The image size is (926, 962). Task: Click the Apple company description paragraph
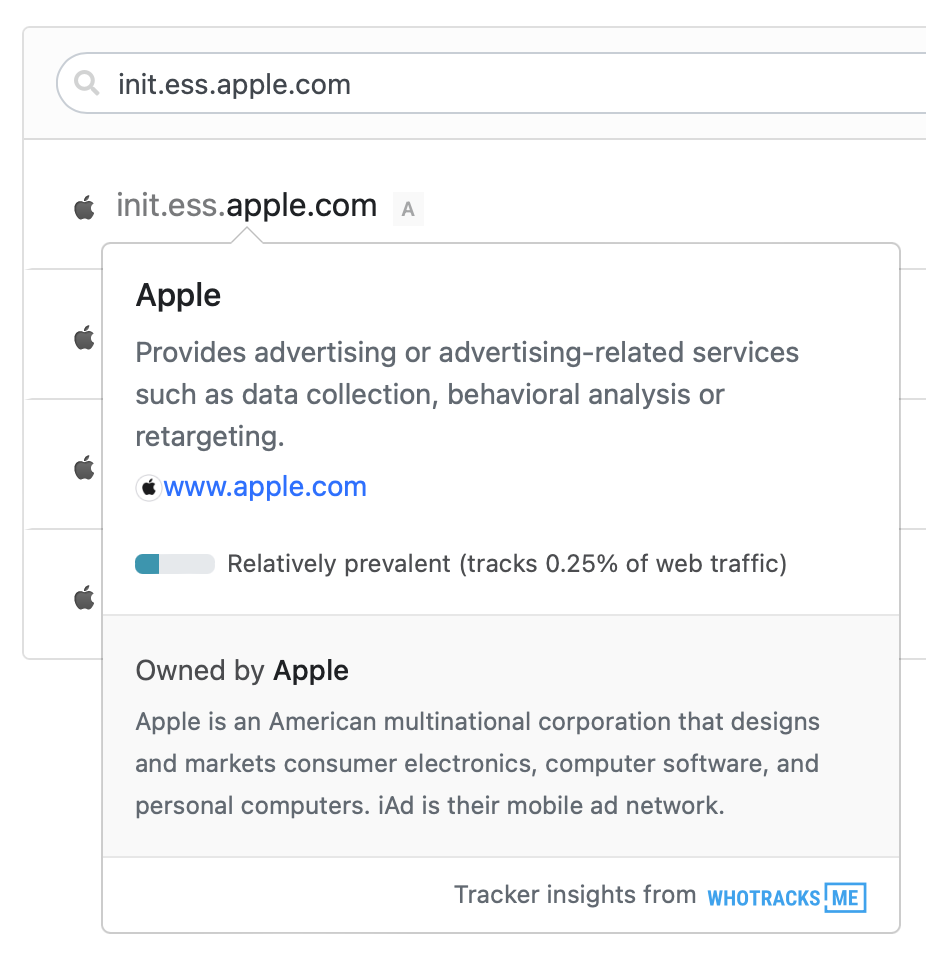477,764
